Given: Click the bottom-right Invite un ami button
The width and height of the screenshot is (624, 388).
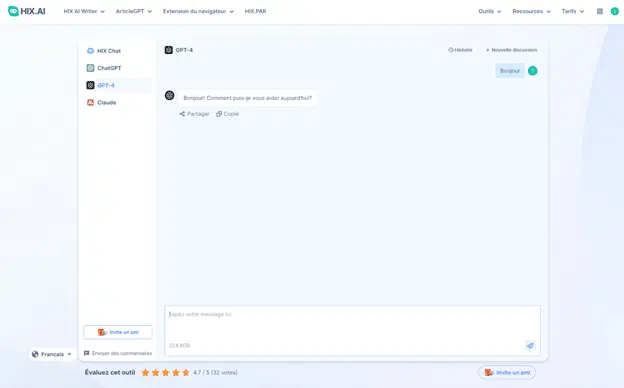Looking at the screenshot, I should click(x=507, y=372).
